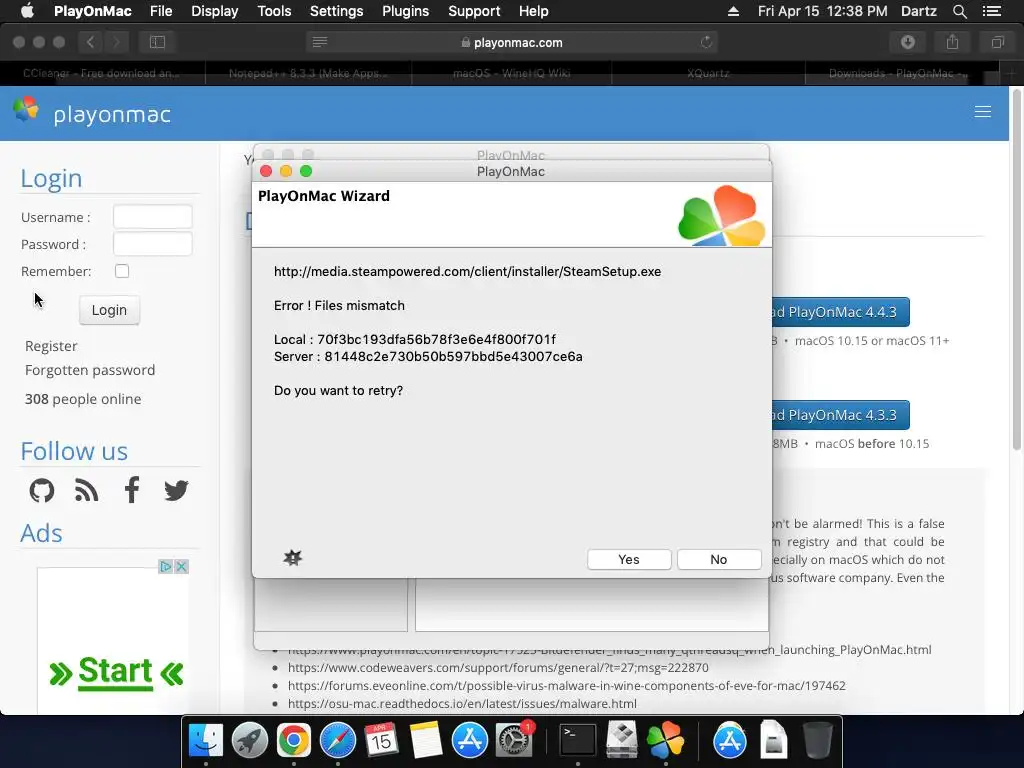Open the Safari downloads icon

tap(908, 42)
